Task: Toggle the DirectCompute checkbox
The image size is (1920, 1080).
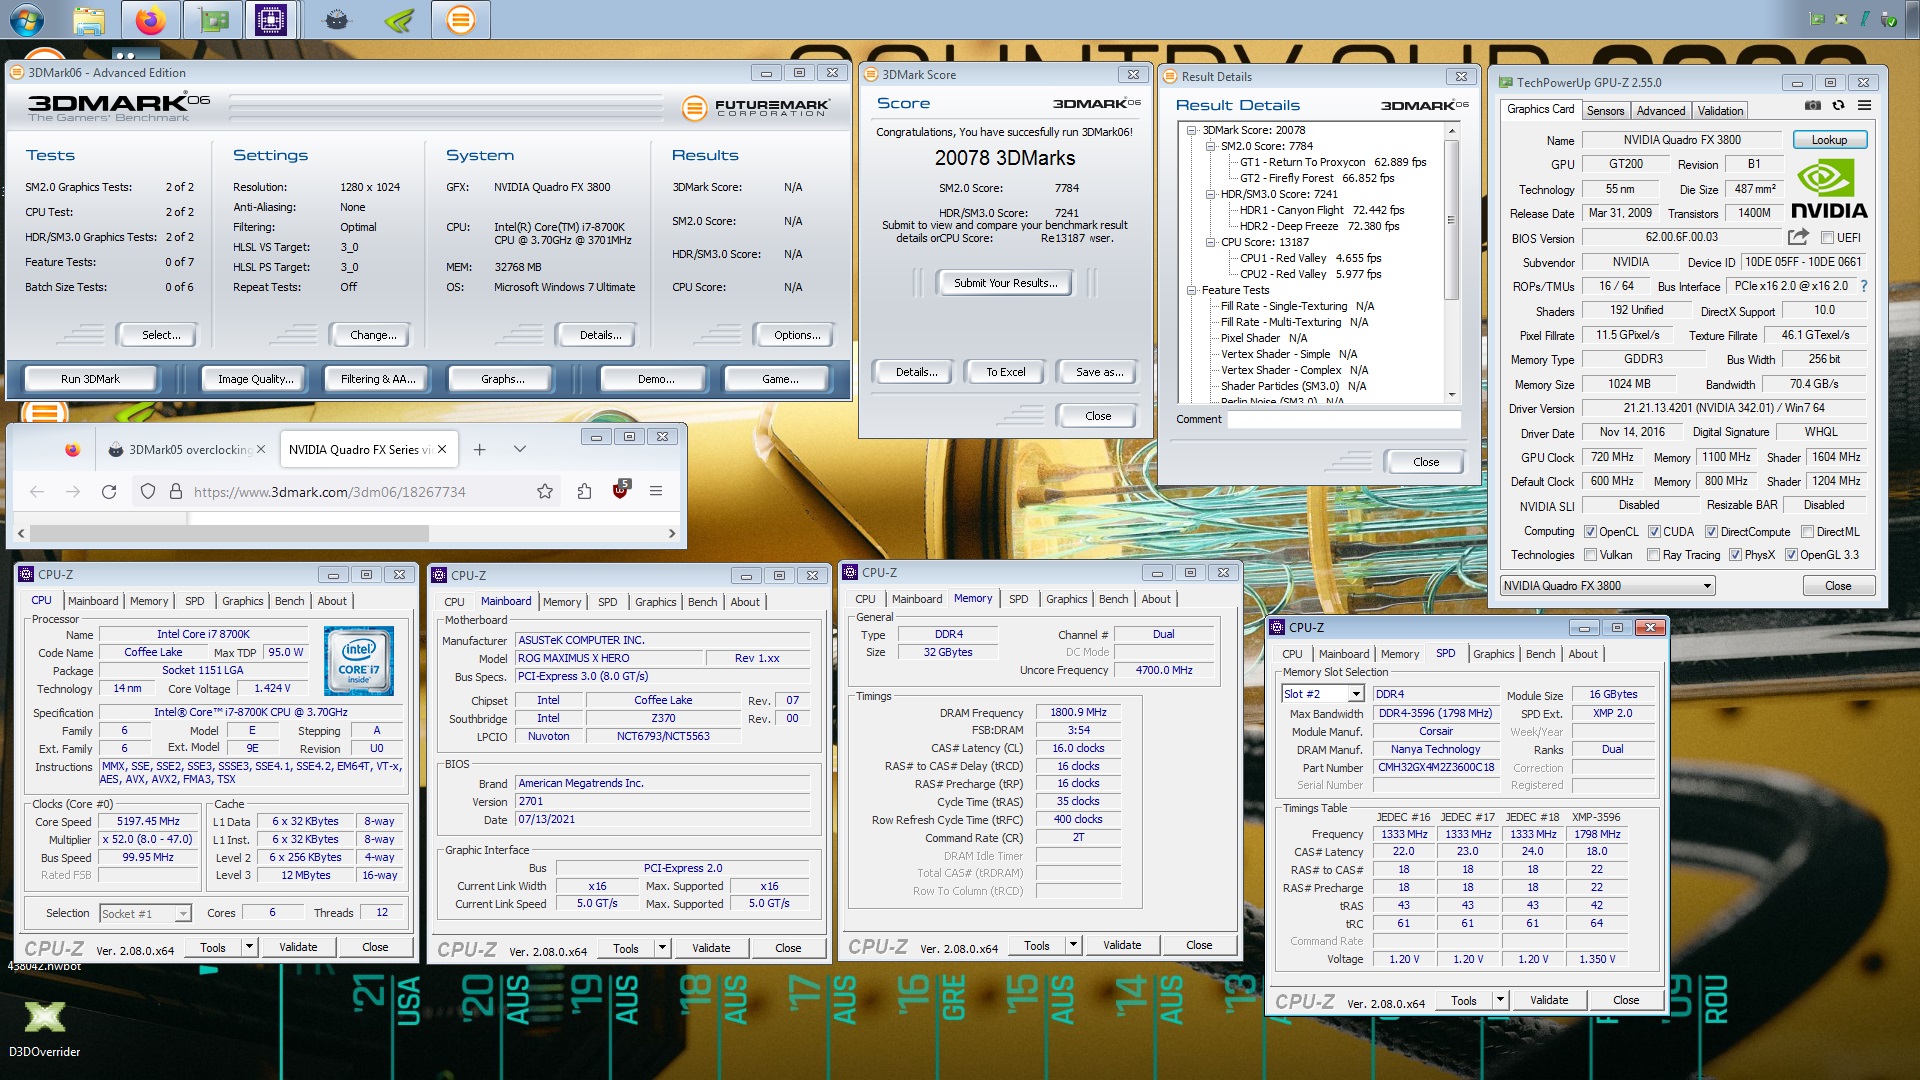Action: [1711, 532]
